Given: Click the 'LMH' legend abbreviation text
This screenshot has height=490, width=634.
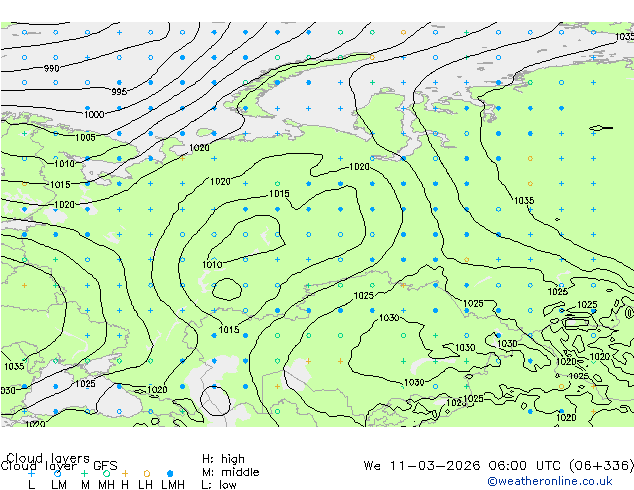Looking at the screenshot, I should point(173,485).
